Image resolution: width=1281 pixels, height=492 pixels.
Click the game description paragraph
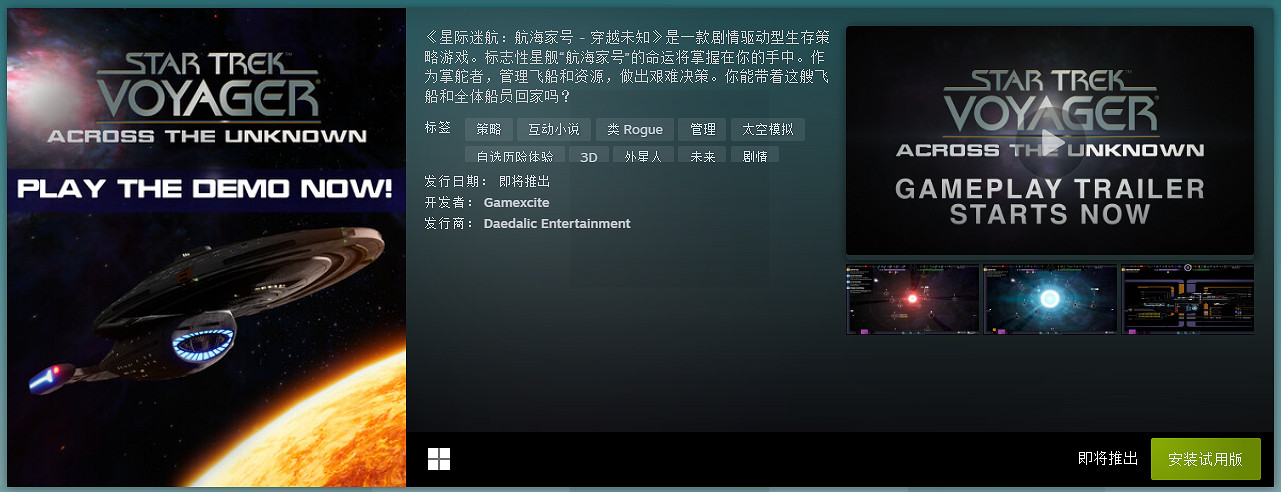(x=627, y=67)
